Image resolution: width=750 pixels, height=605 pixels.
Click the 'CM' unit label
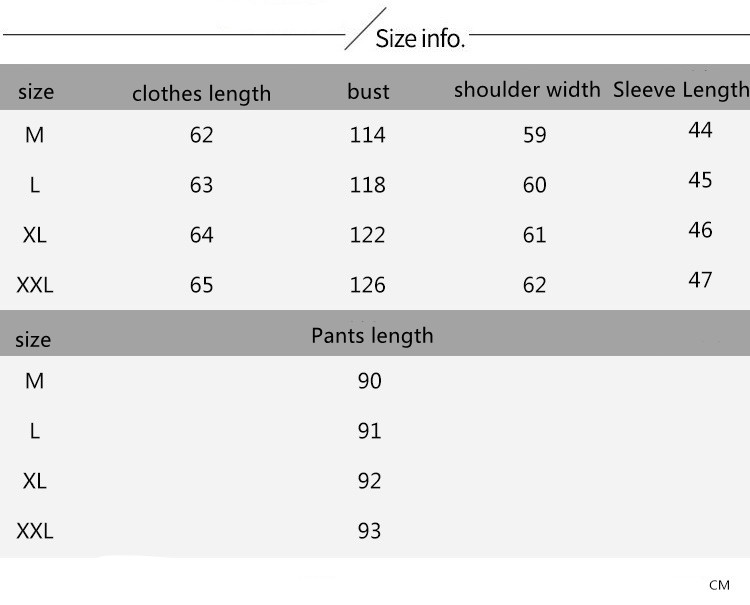(719, 585)
